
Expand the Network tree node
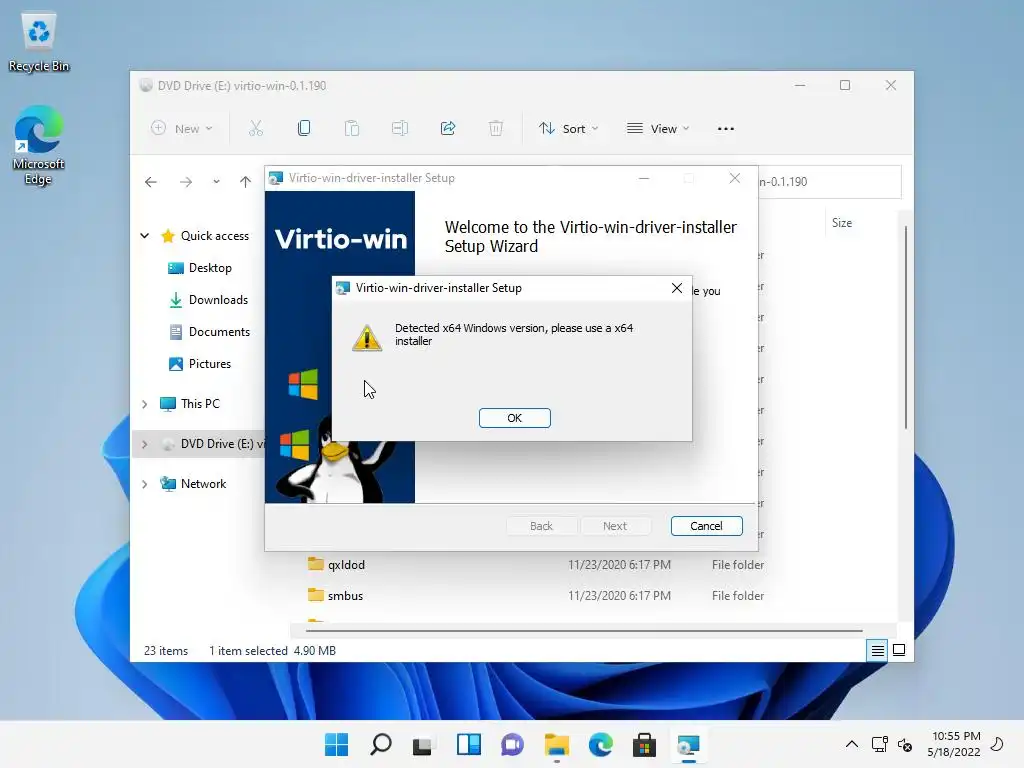pos(144,485)
